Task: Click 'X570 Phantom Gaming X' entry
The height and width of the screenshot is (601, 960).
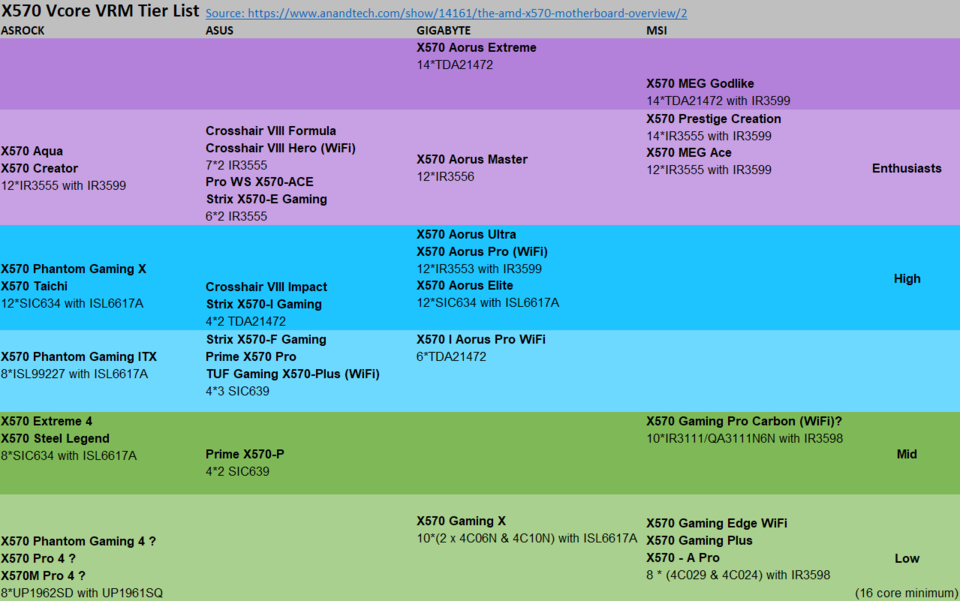Action: tap(73, 269)
